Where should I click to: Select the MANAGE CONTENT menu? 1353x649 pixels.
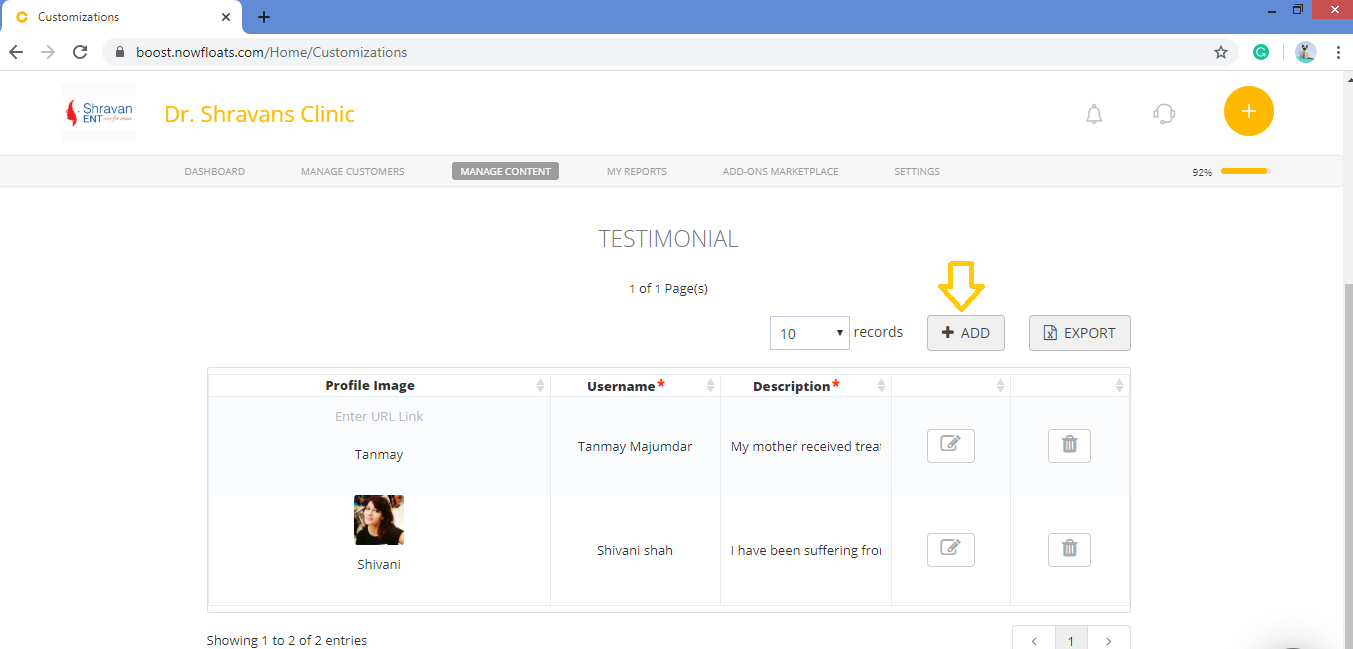[505, 171]
